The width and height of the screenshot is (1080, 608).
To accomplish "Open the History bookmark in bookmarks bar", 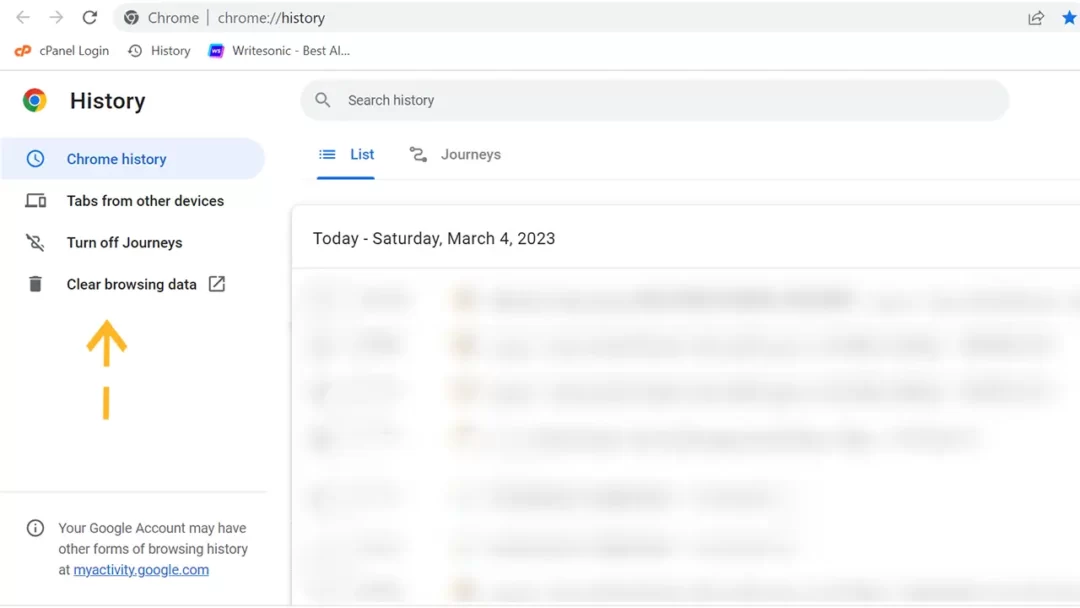I will [159, 51].
